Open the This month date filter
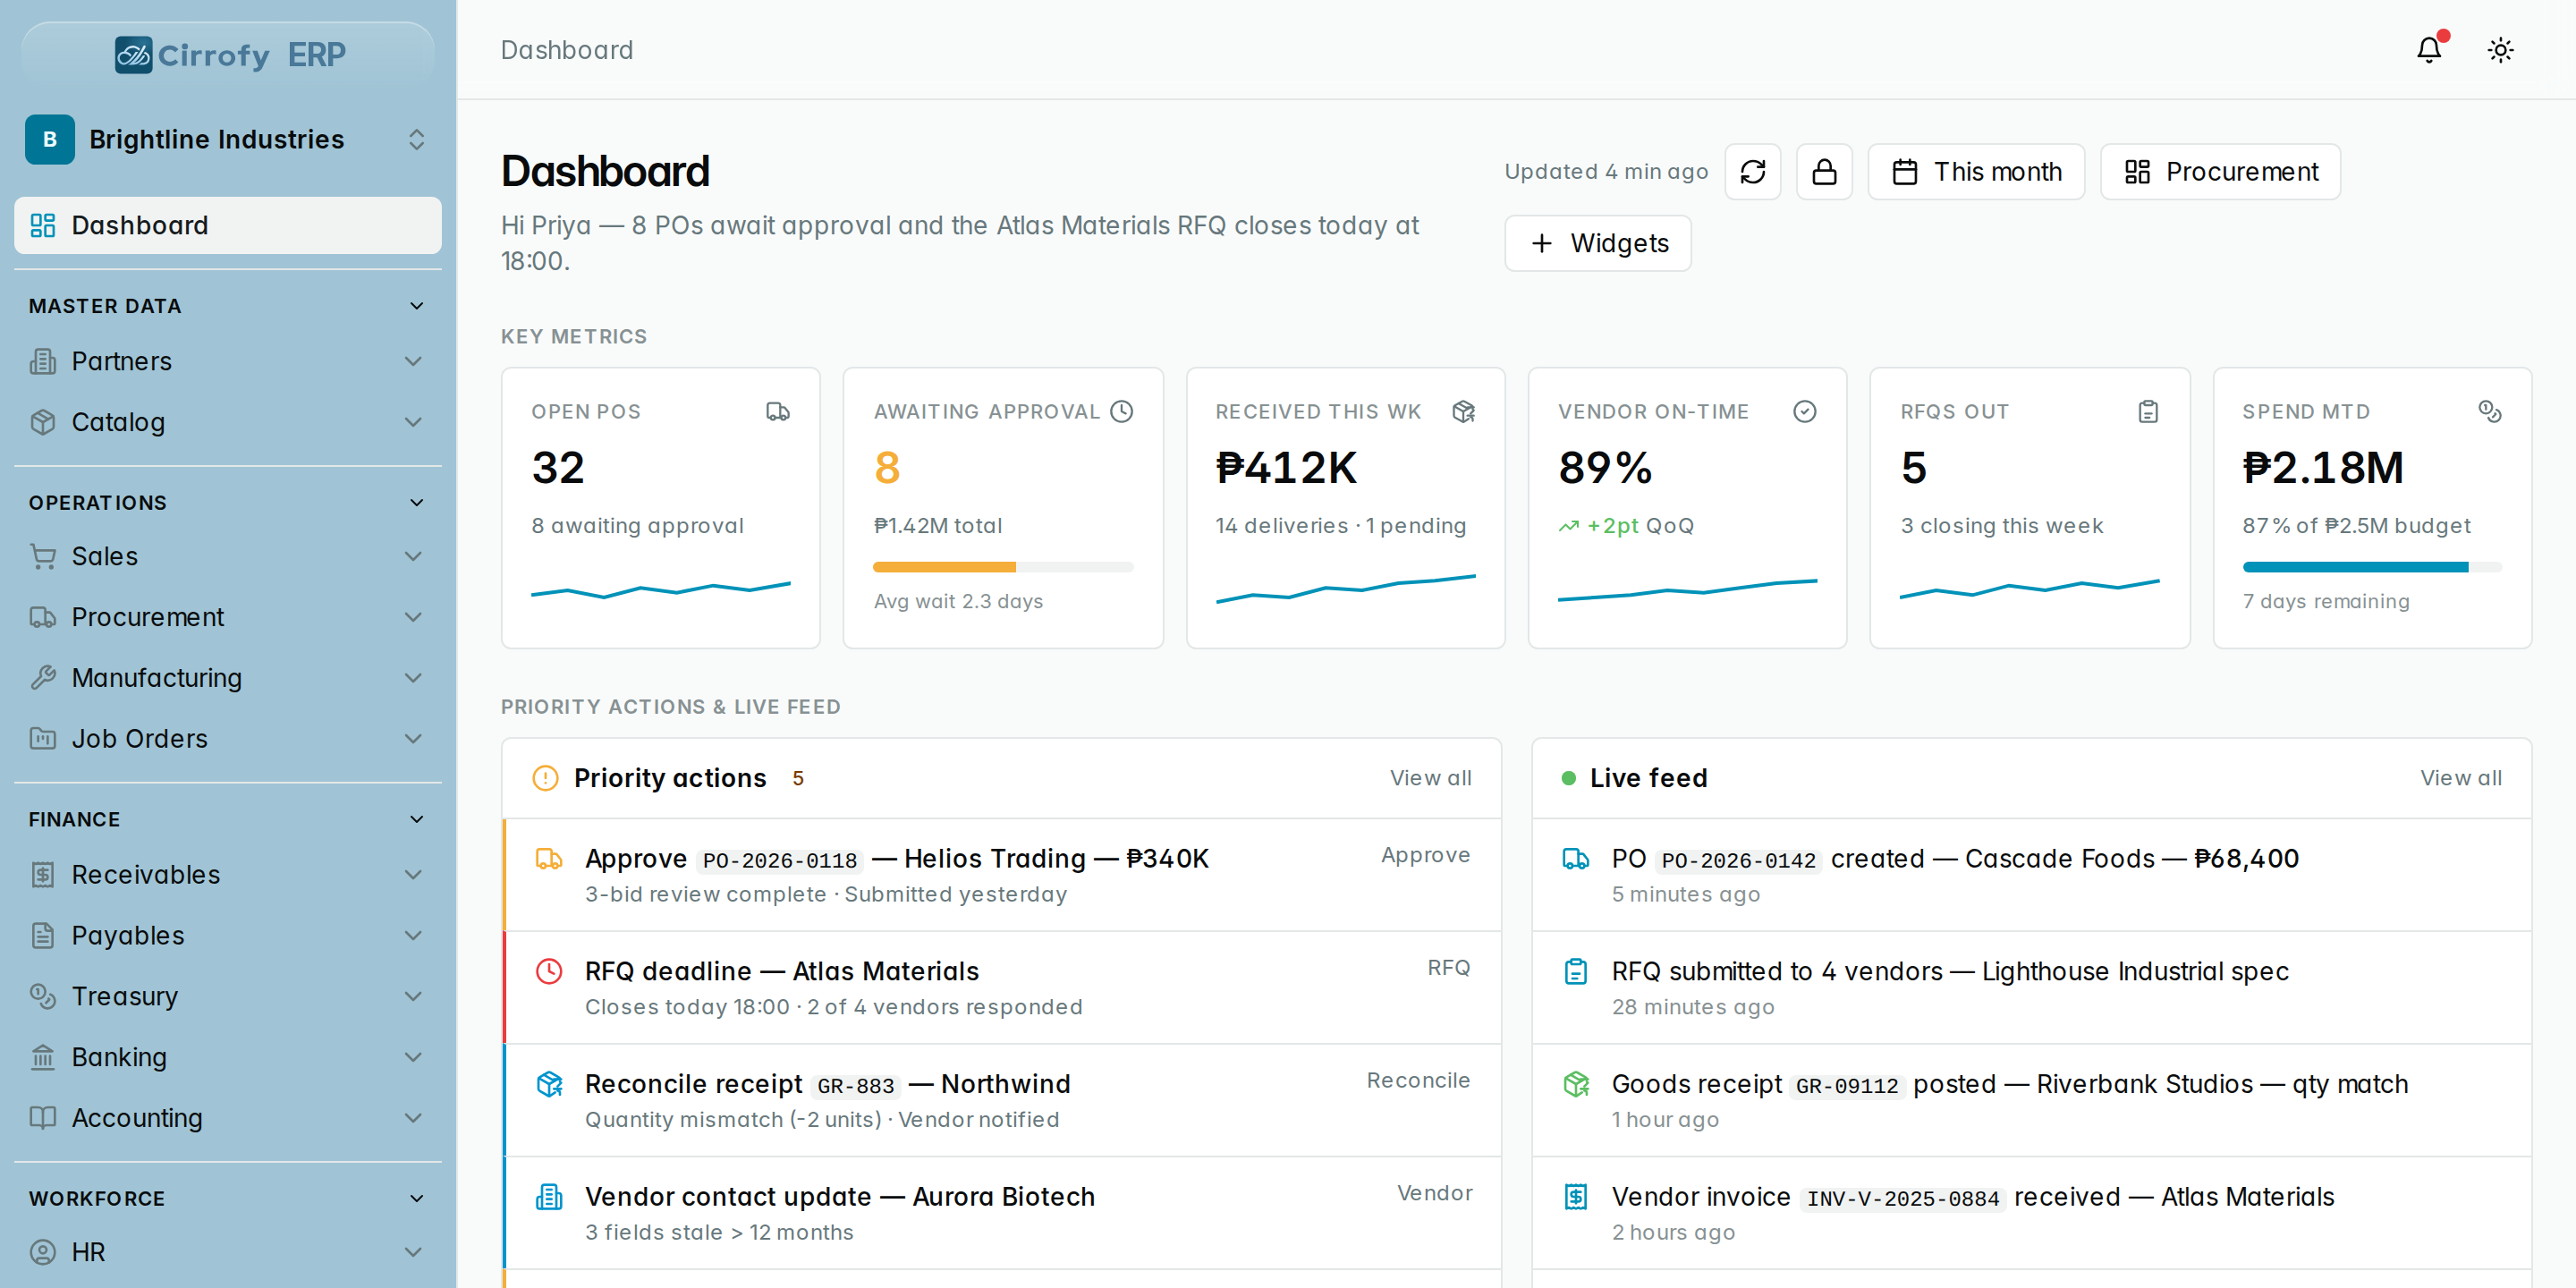The width and height of the screenshot is (2576, 1288). (1977, 172)
